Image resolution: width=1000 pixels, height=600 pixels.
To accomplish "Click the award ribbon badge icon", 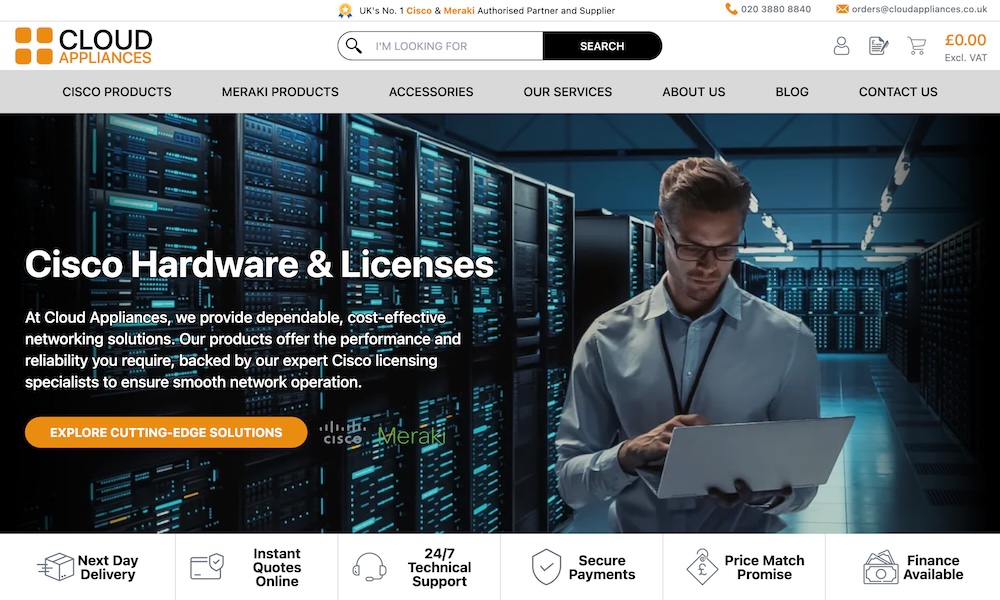I will click(x=345, y=10).
